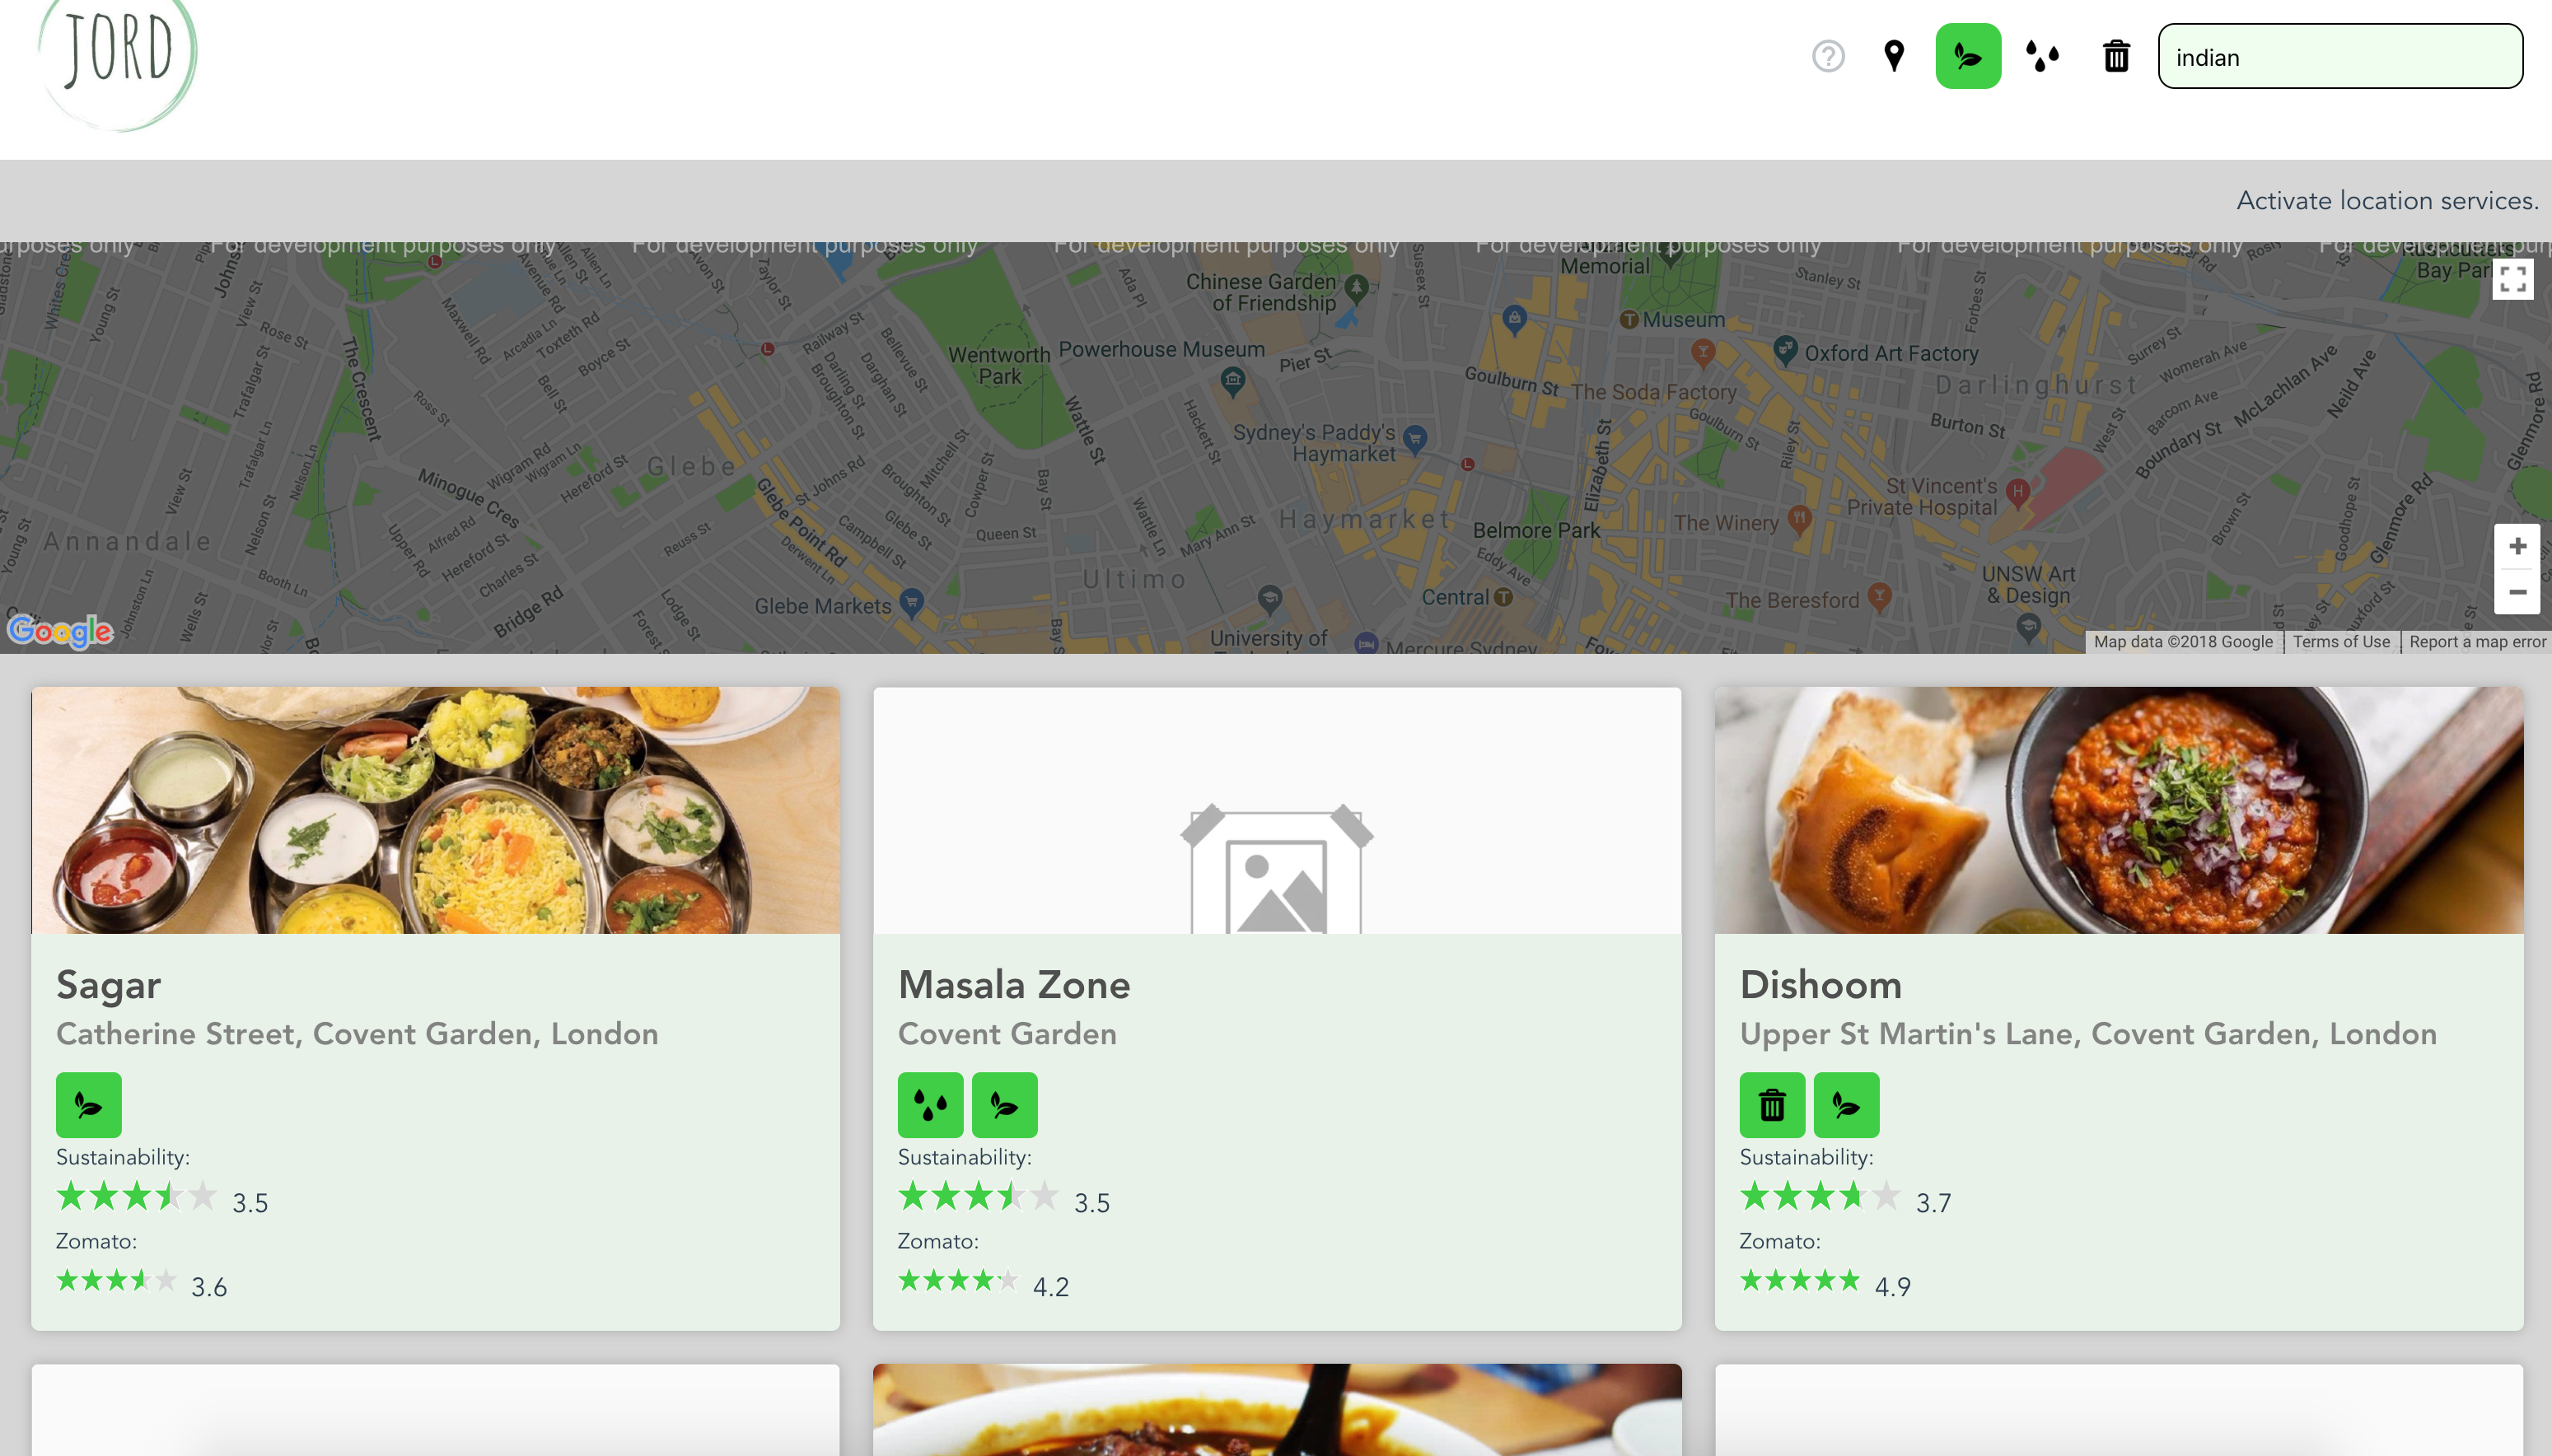Open the Dishoom restaurant title
Viewport: 2552px width, 1456px height.
[1820, 985]
